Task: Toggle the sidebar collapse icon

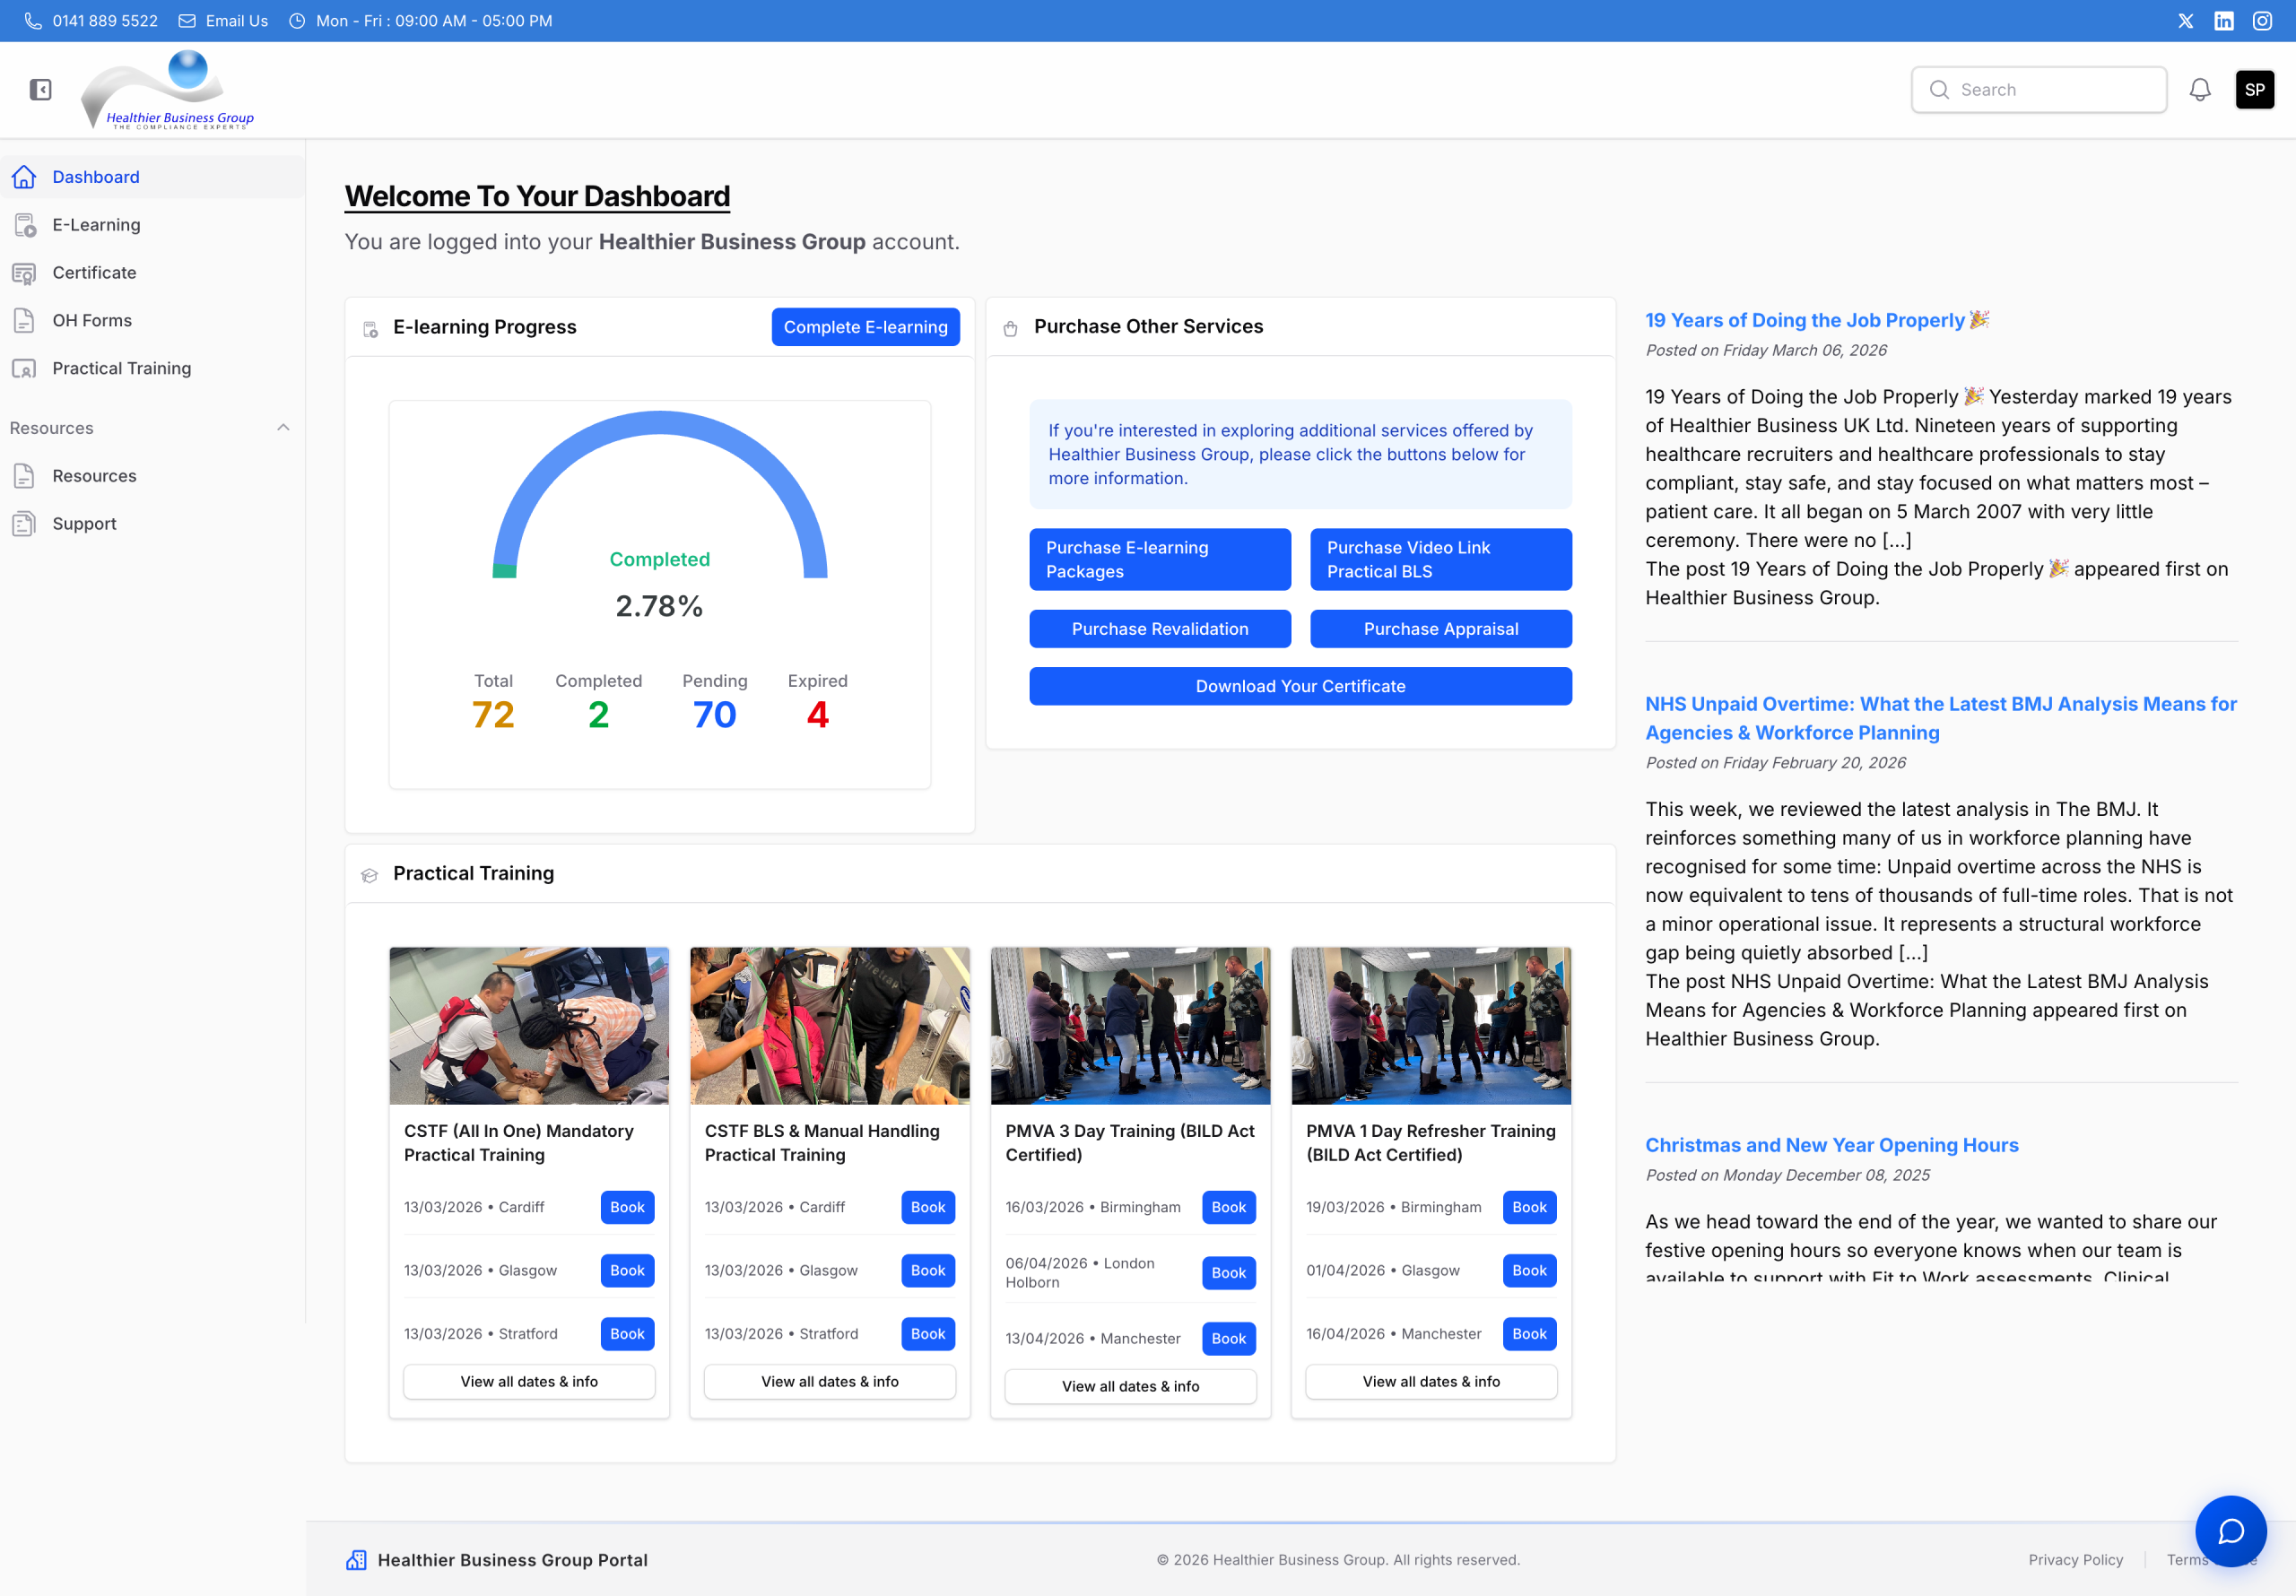Action: tap(40, 90)
